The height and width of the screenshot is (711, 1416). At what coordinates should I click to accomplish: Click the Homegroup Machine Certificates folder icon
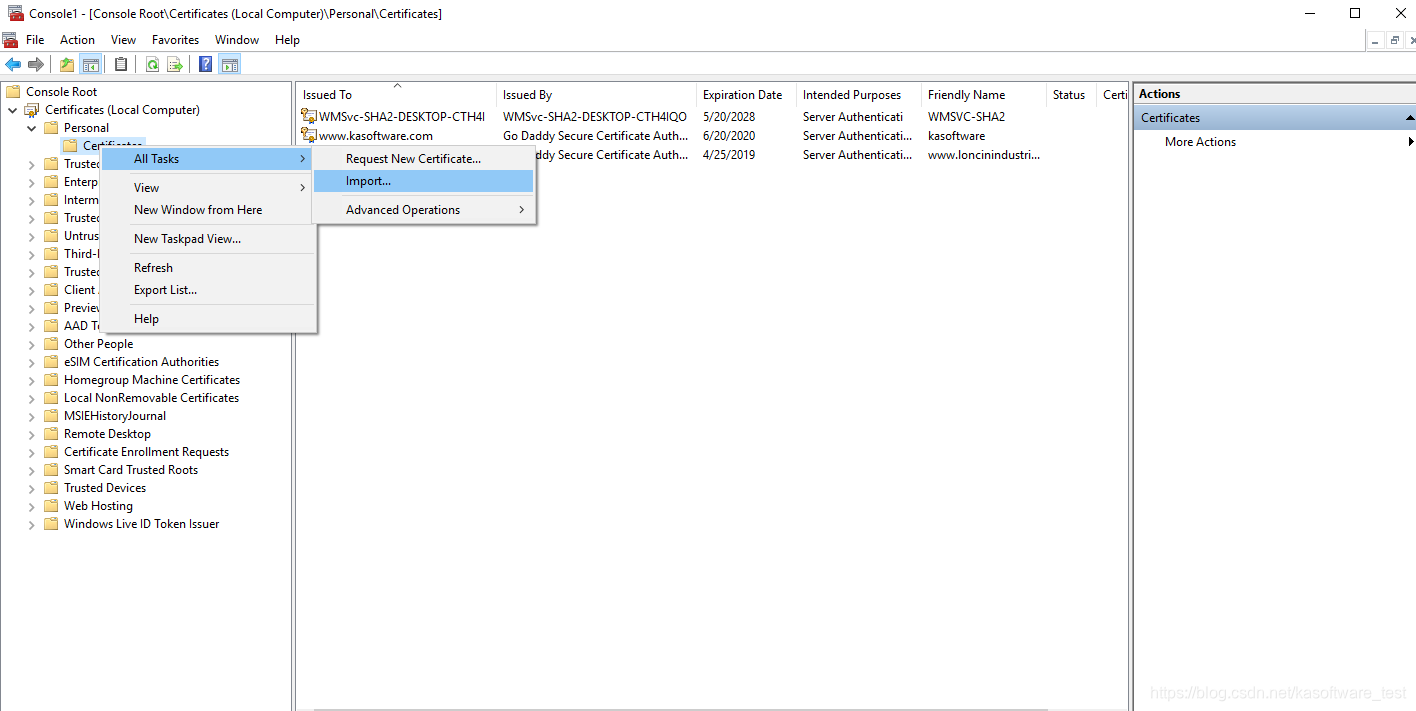[51, 380]
